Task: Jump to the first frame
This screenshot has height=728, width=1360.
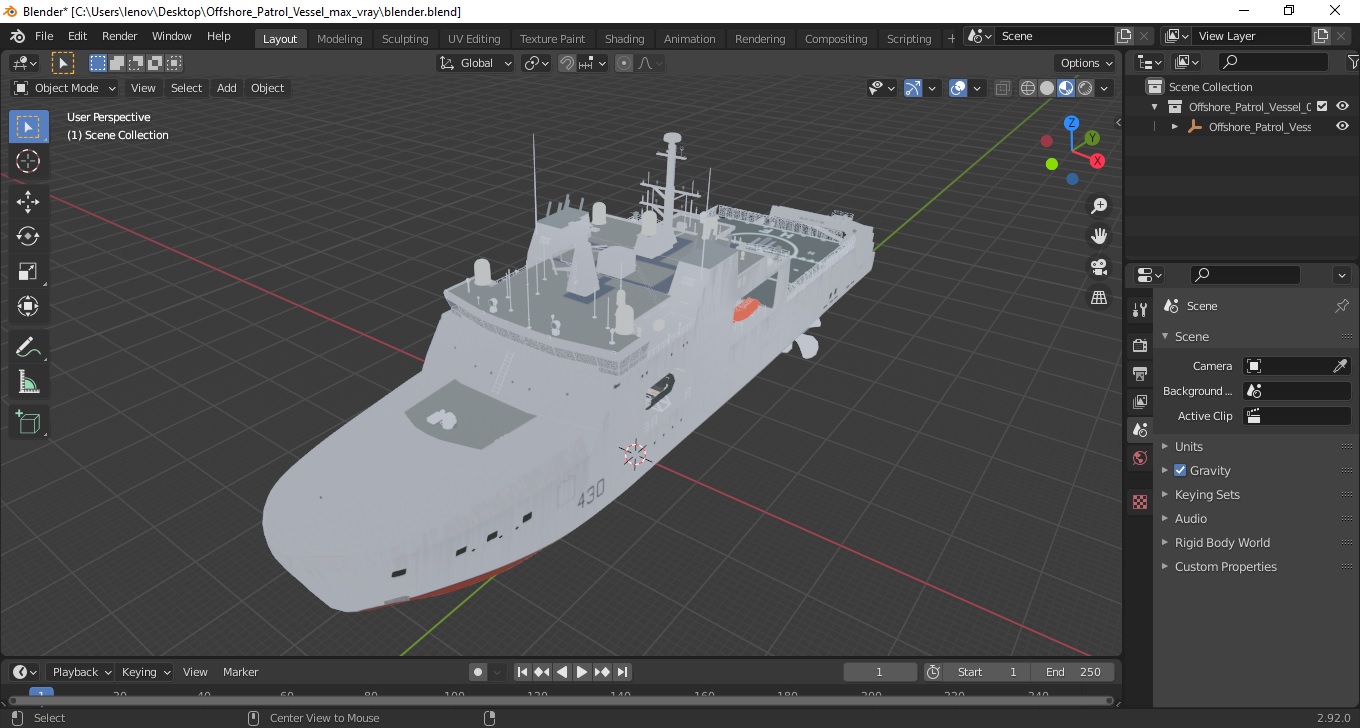Action: pos(522,672)
